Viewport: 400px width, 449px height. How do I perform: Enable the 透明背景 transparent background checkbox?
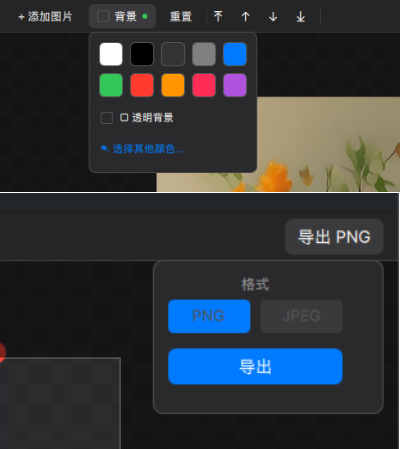pyautogui.click(x=107, y=118)
